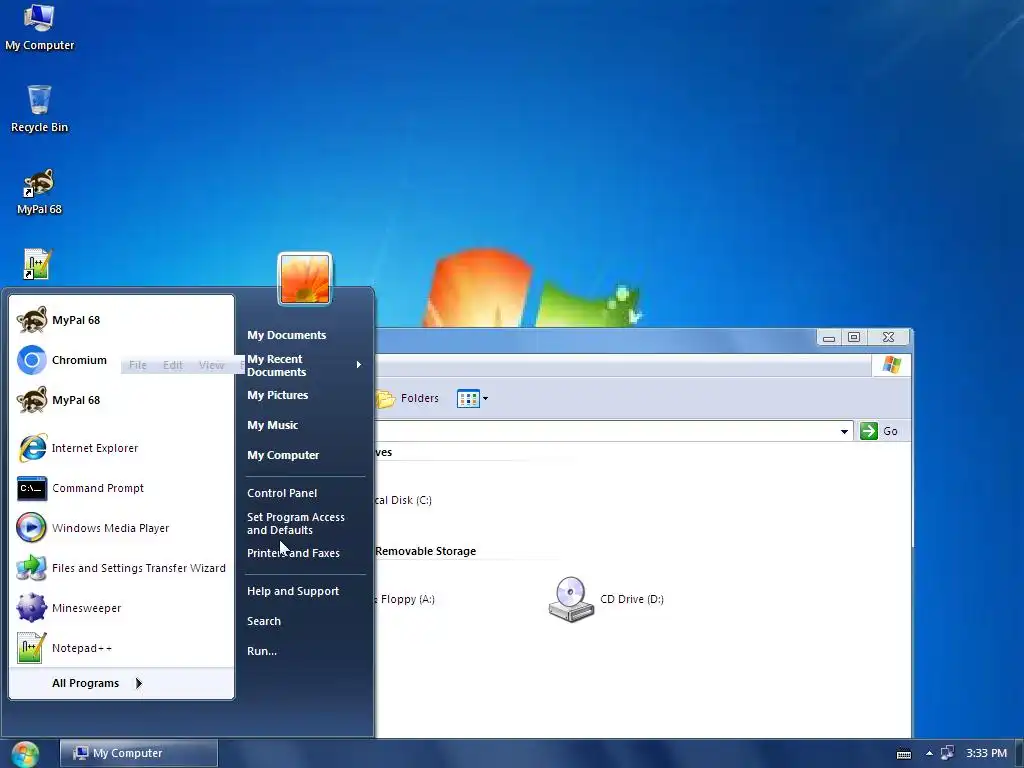1024x768 pixels.
Task: Select the Notepad++ desktop shortcut icon
Action: (37, 264)
